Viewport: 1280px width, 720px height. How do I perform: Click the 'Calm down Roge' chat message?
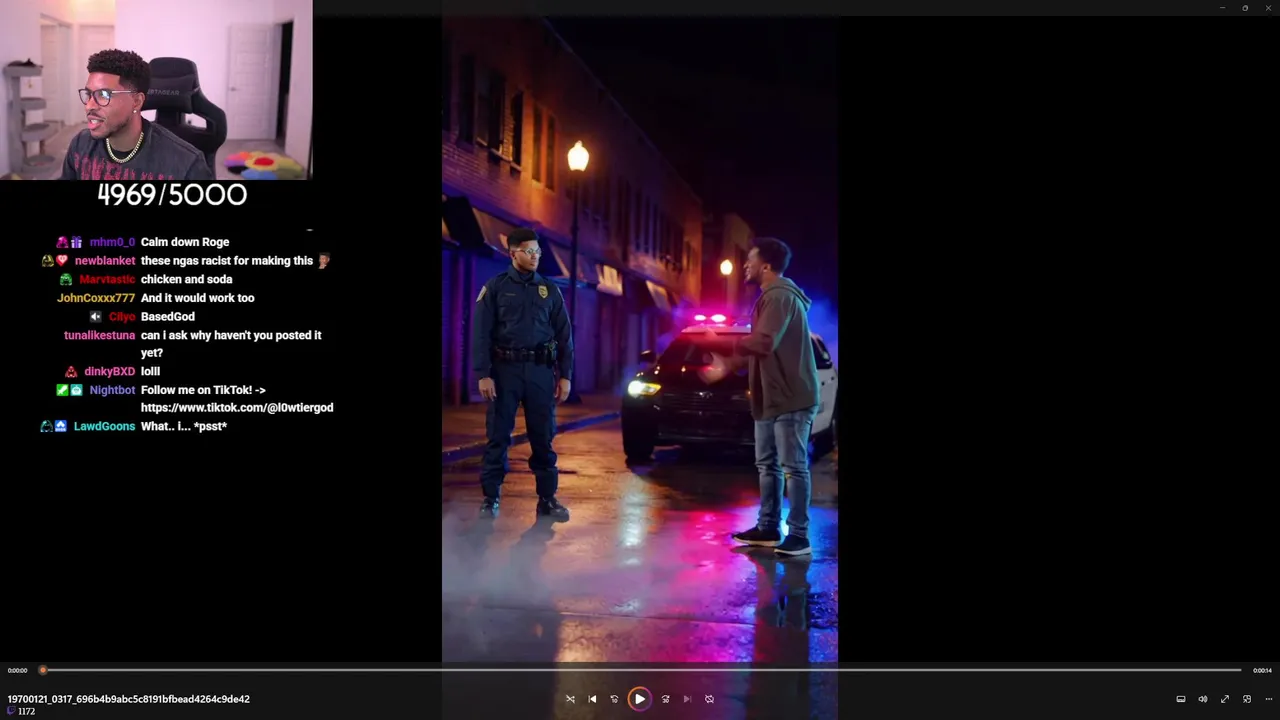pyautogui.click(x=185, y=242)
